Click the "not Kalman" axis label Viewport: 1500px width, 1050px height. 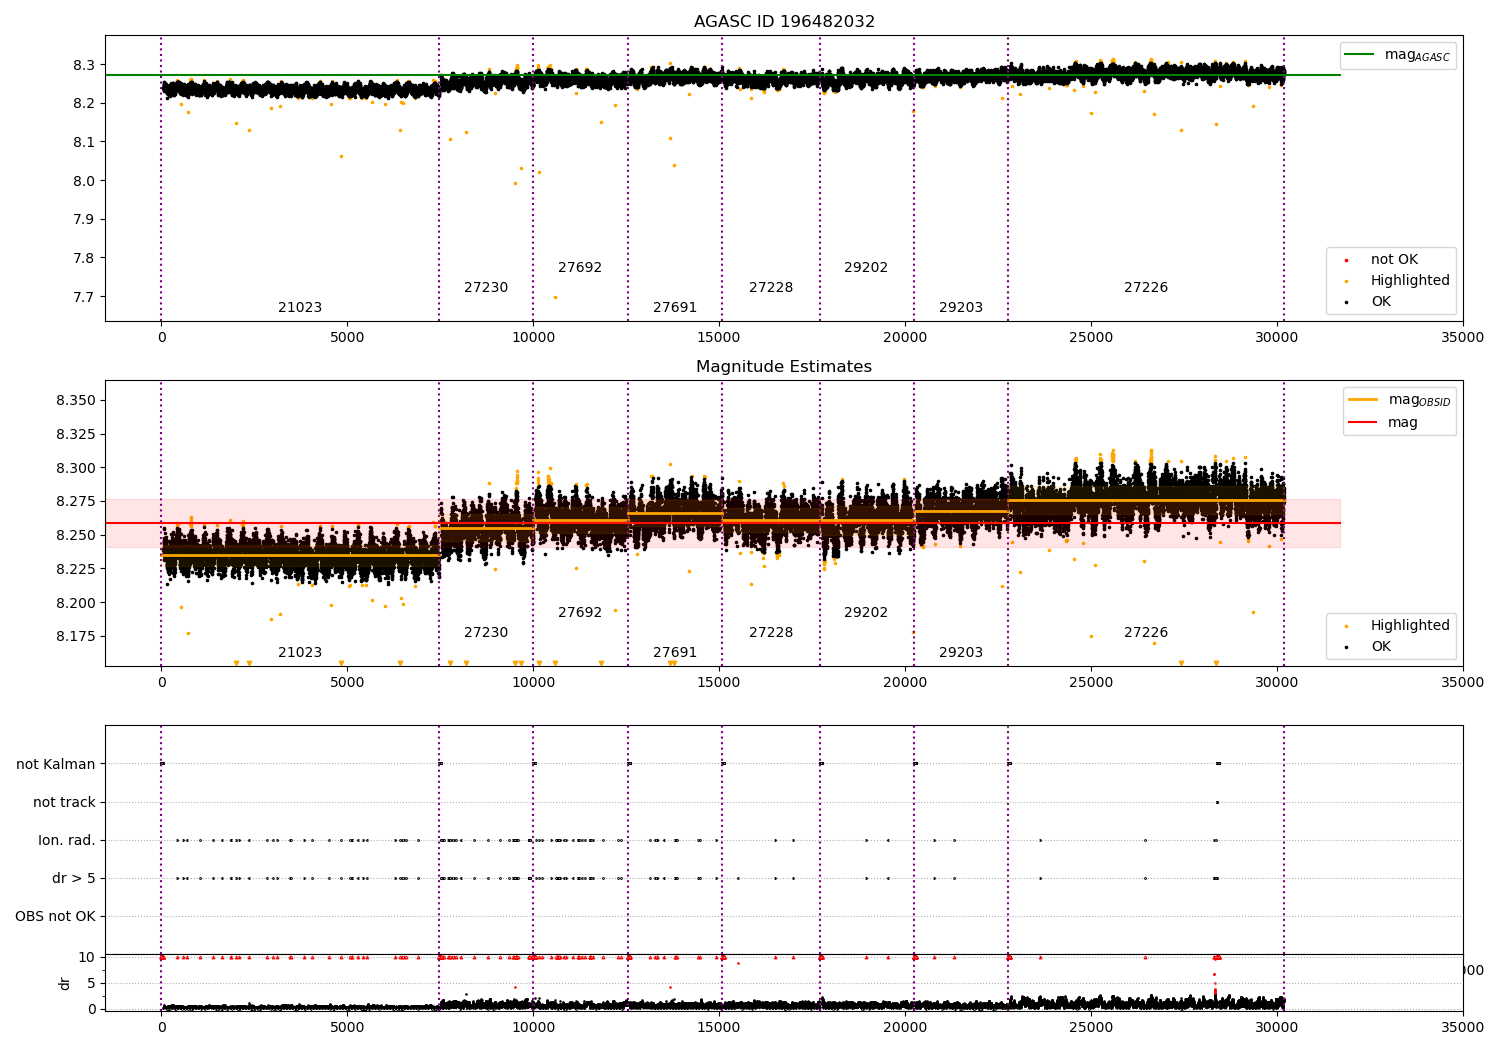tap(56, 764)
